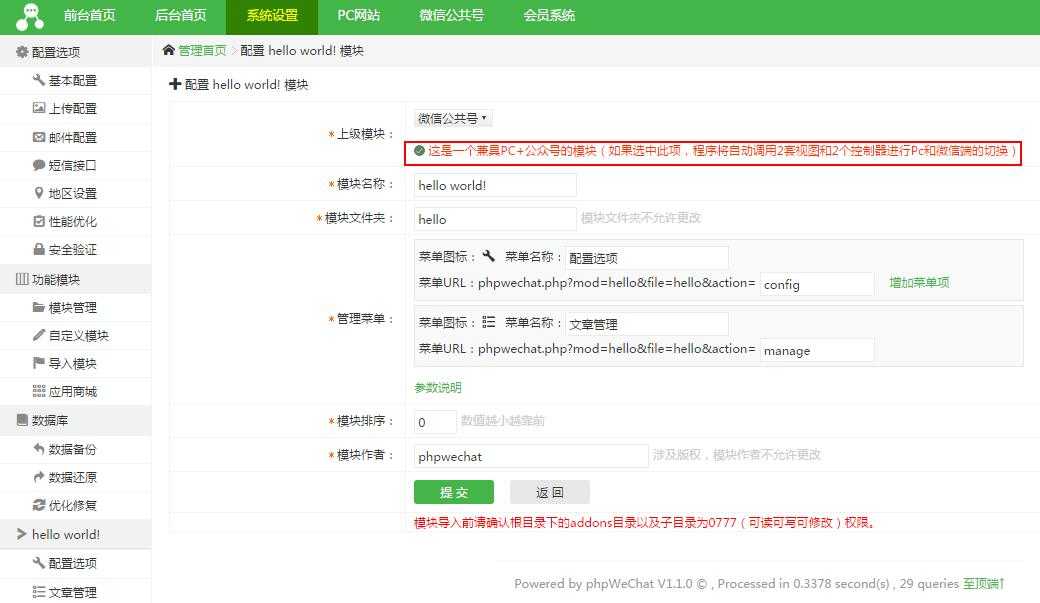Click the map pin icon next to 地区设置
This screenshot has height=603, width=1040.
click(x=38, y=192)
